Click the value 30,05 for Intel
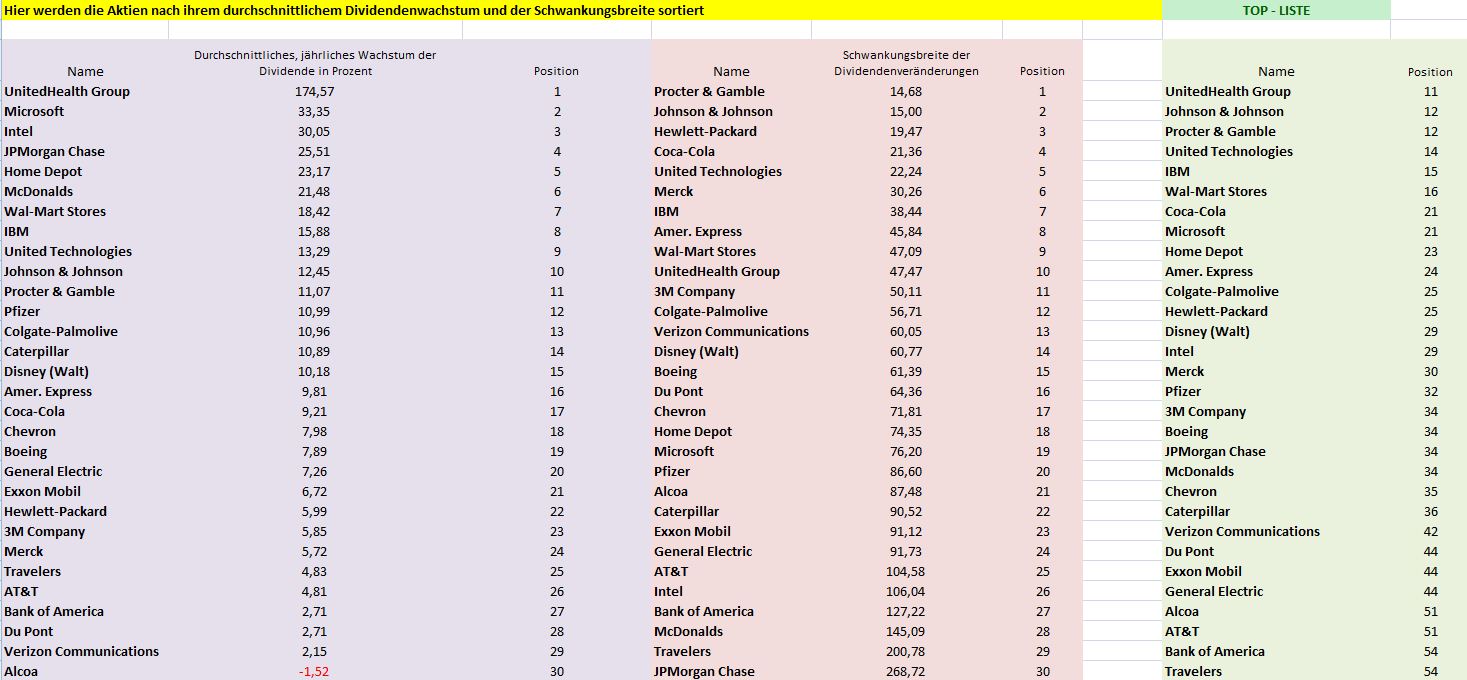The image size is (1467, 680). coord(314,131)
